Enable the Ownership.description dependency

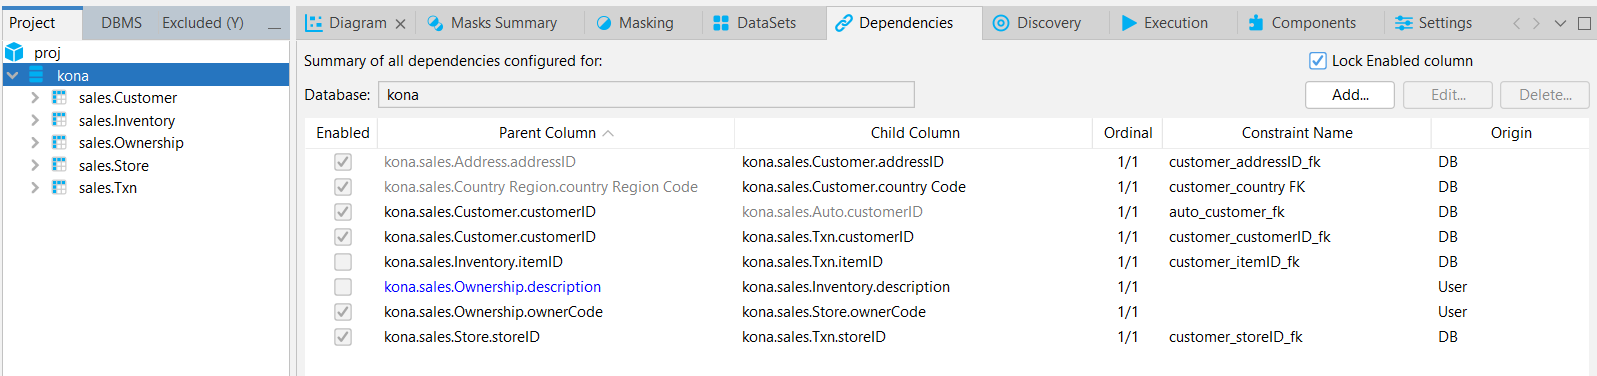(343, 287)
